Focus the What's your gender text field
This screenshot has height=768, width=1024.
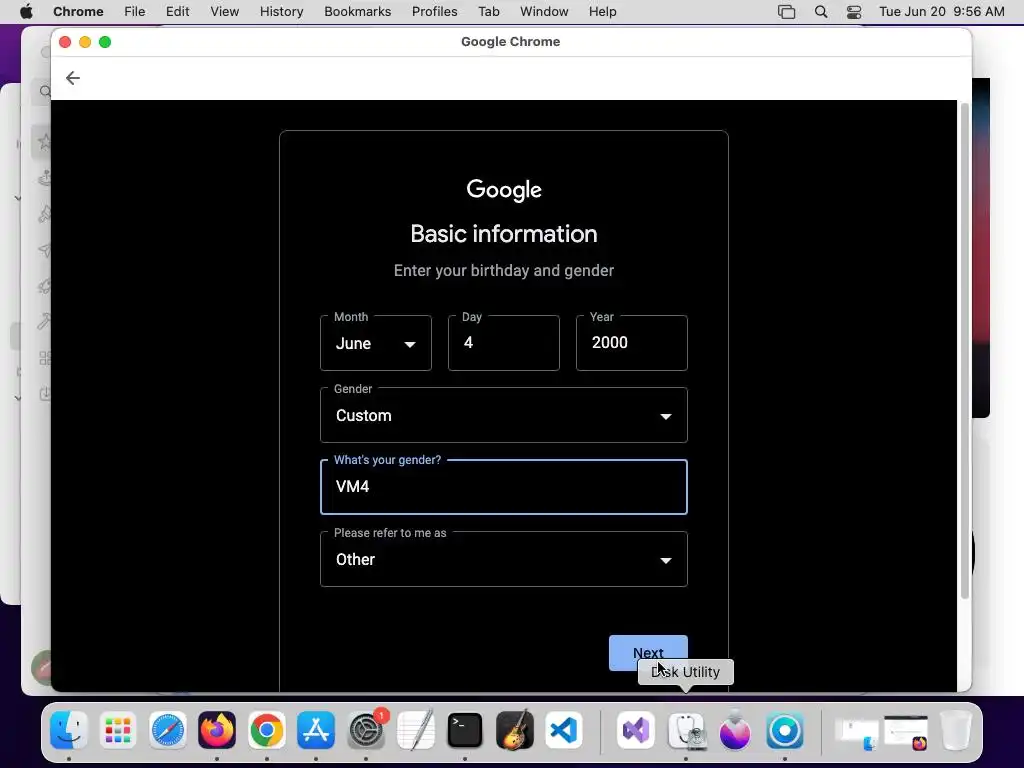504,487
